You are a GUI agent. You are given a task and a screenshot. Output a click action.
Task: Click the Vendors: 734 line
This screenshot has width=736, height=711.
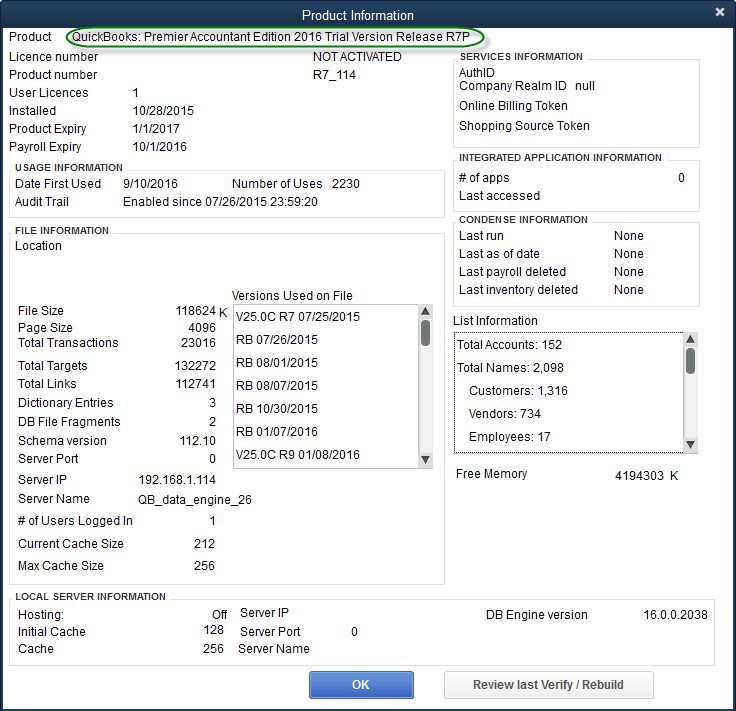point(505,414)
